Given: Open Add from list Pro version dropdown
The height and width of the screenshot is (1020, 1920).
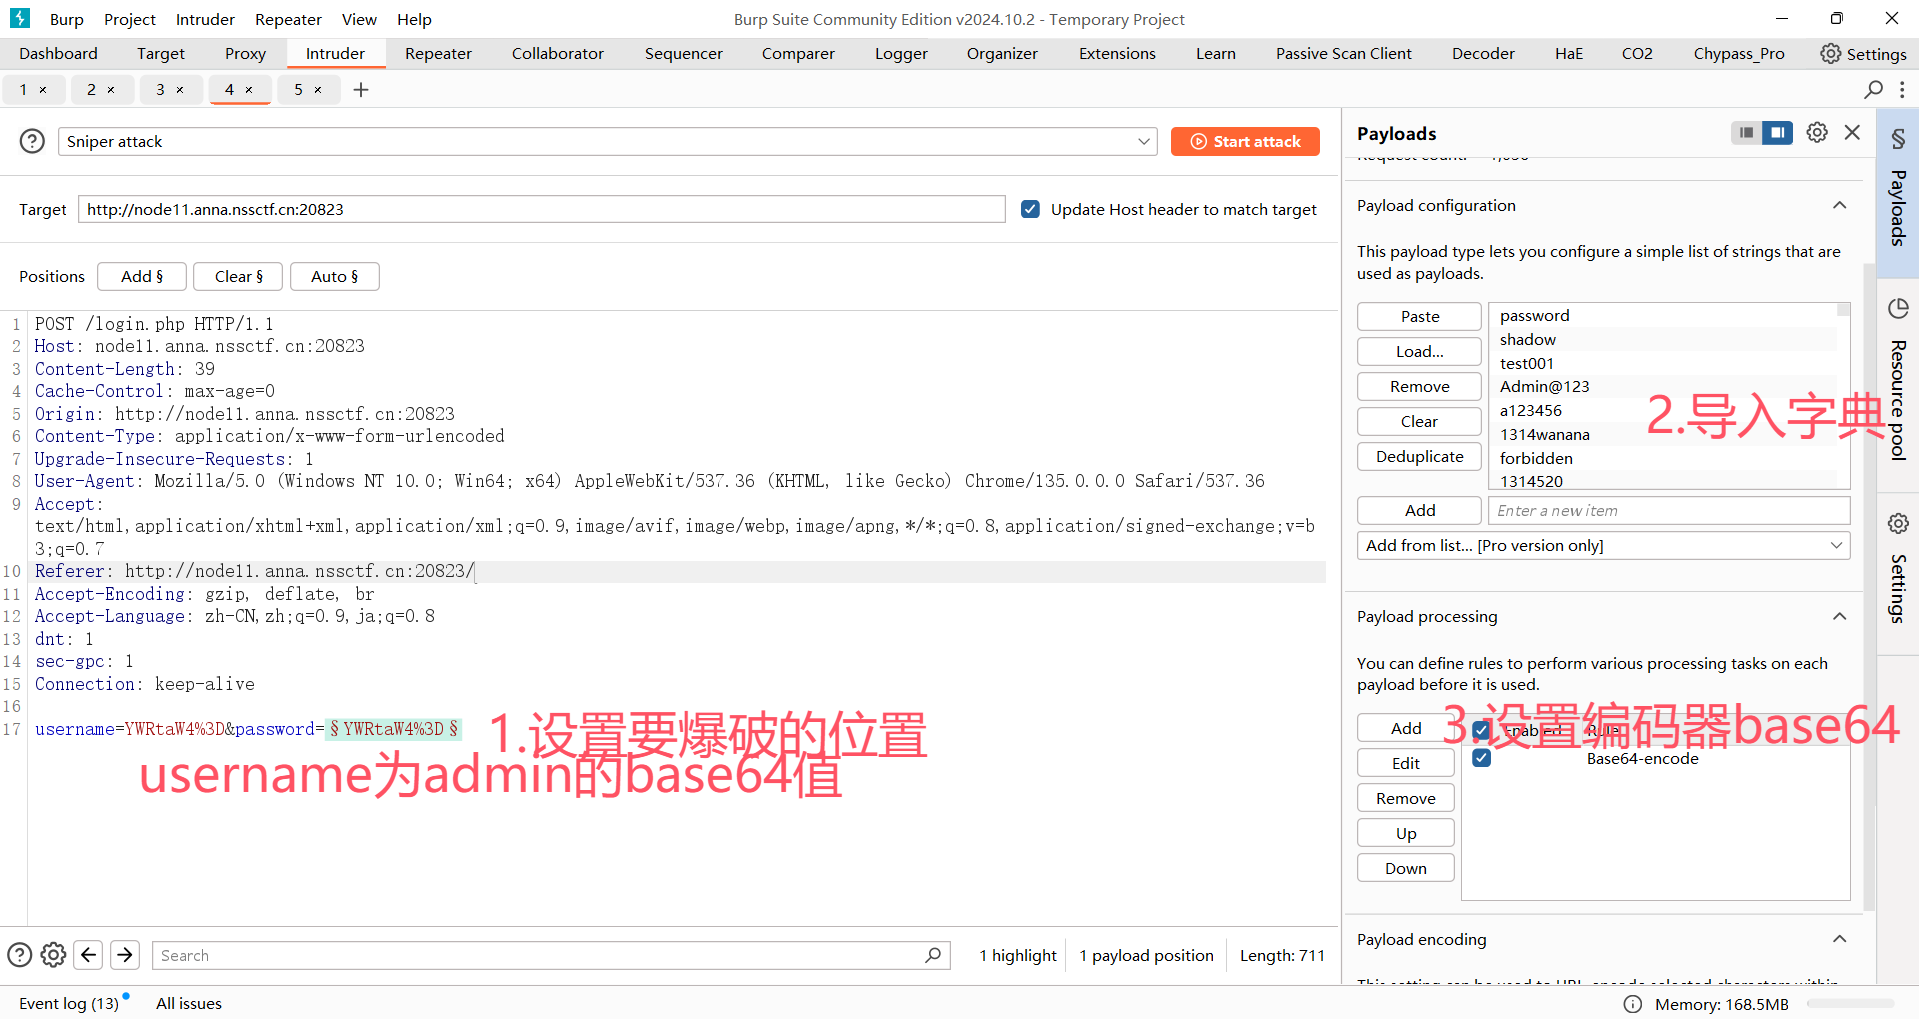Looking at the screenshot, I should click(1604, 545).
